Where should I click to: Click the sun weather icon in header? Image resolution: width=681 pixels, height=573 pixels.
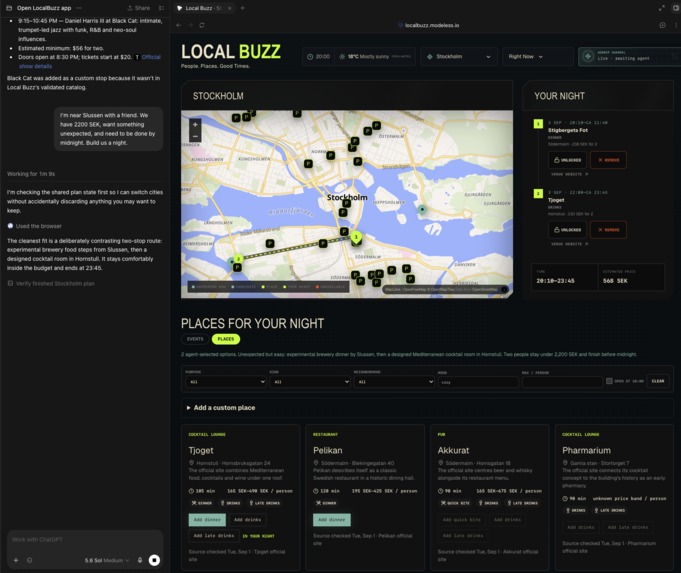point(342,56)
